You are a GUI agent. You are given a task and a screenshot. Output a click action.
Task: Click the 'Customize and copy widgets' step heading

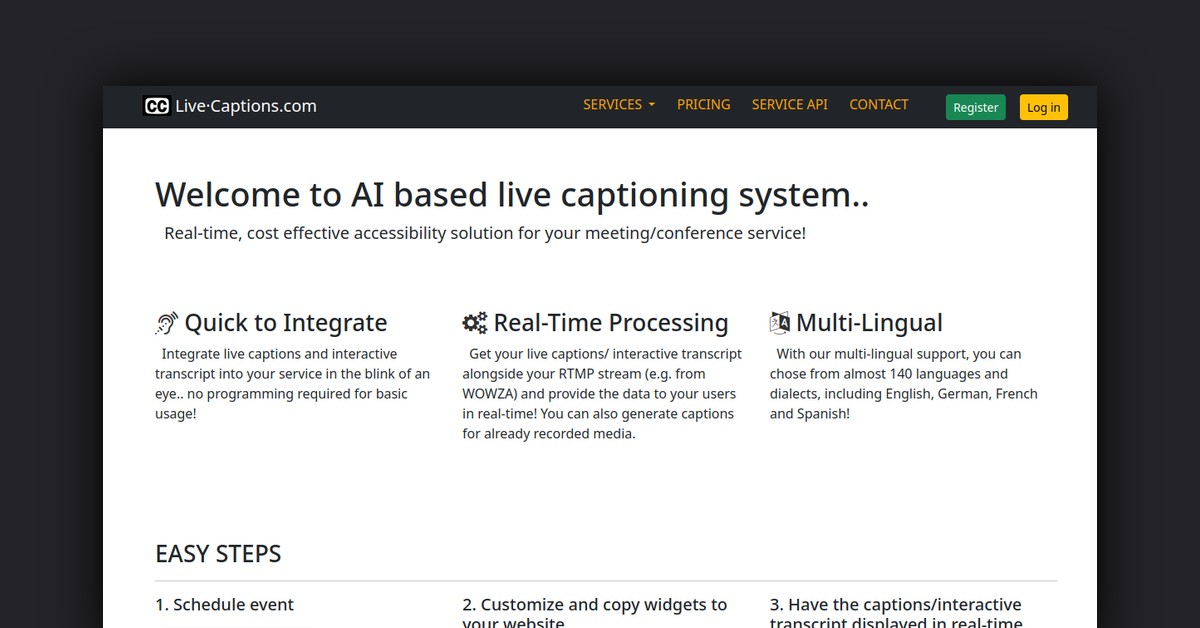tap(595, 610)
